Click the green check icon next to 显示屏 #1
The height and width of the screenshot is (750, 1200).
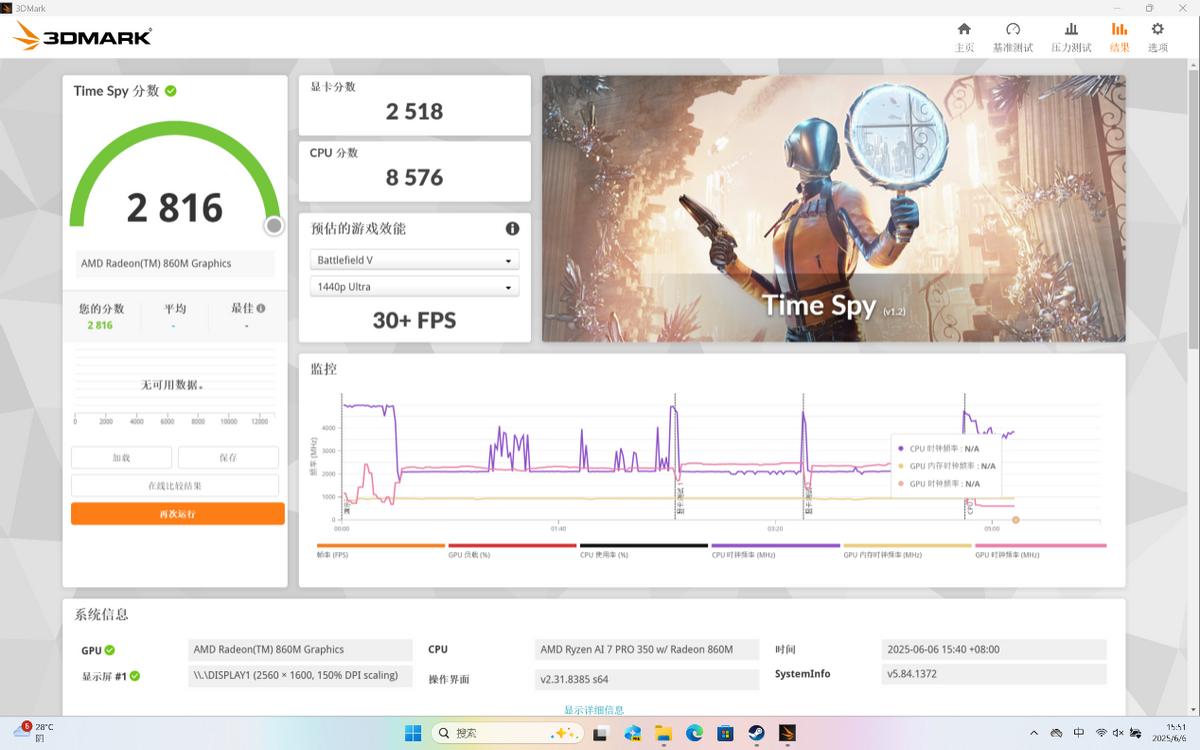click(134, 676)
